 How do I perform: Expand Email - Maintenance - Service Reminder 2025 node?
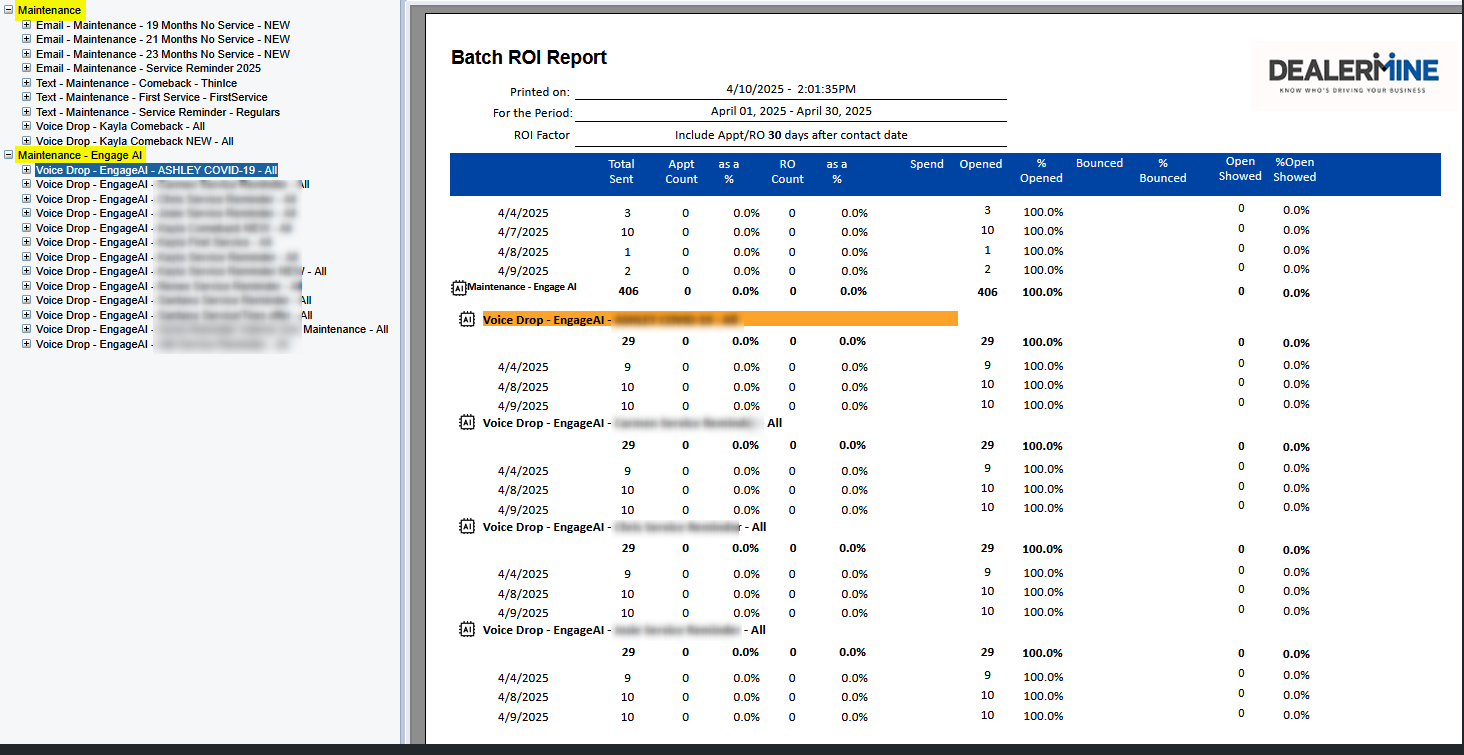coord(27,68)
